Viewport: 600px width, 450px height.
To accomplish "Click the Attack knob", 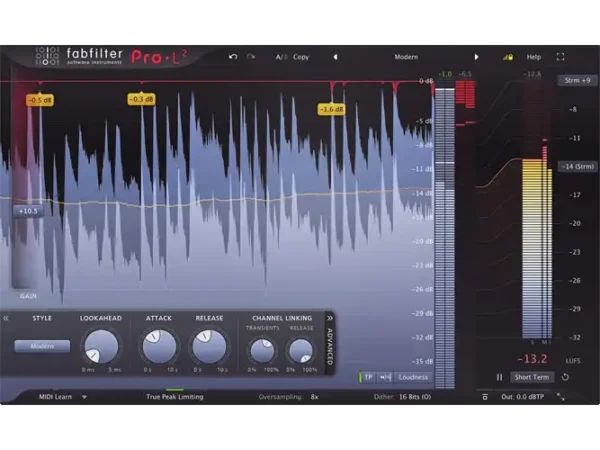I will point(159,347).
